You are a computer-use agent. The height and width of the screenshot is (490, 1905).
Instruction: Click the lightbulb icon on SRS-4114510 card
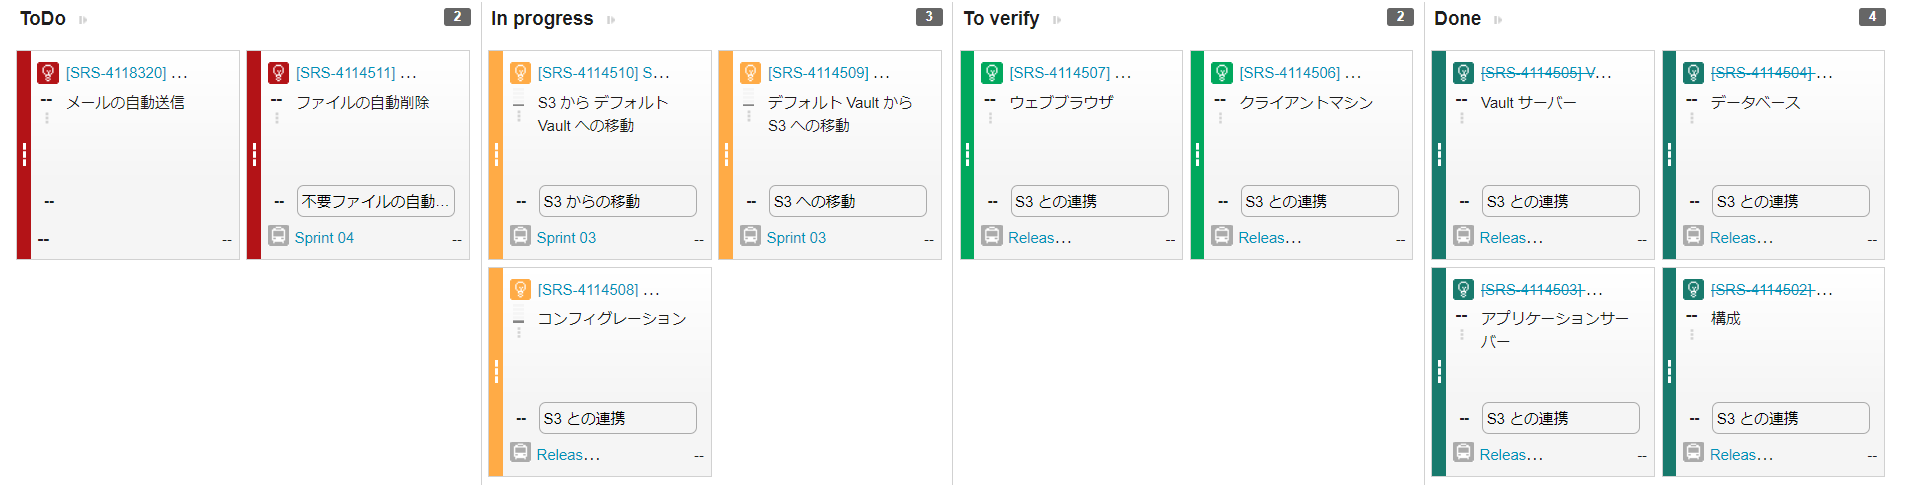point(520,73)
